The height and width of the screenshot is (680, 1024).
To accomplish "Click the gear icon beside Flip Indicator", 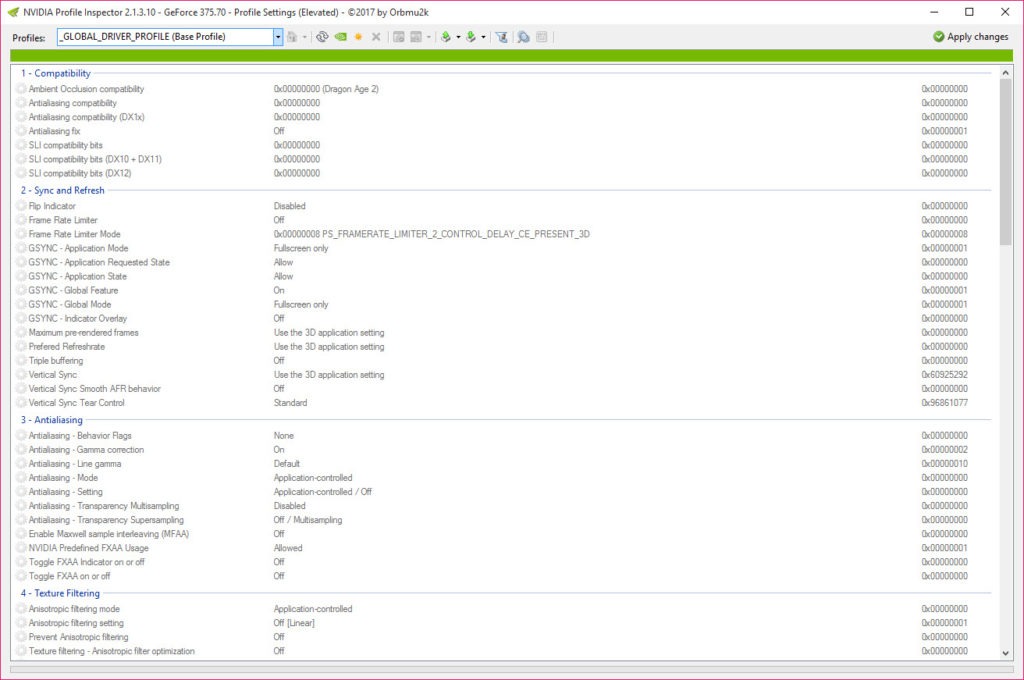I will tap(21, 206).
